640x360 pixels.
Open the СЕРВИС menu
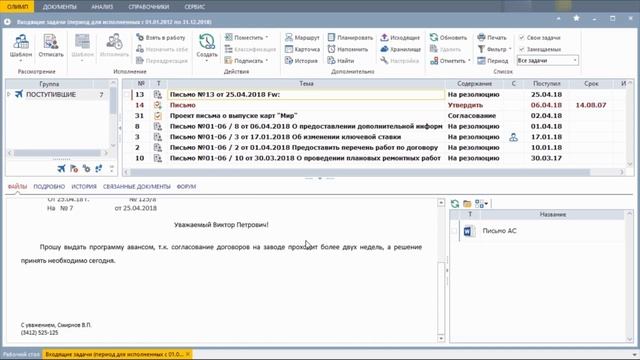(x=195, y=7)
